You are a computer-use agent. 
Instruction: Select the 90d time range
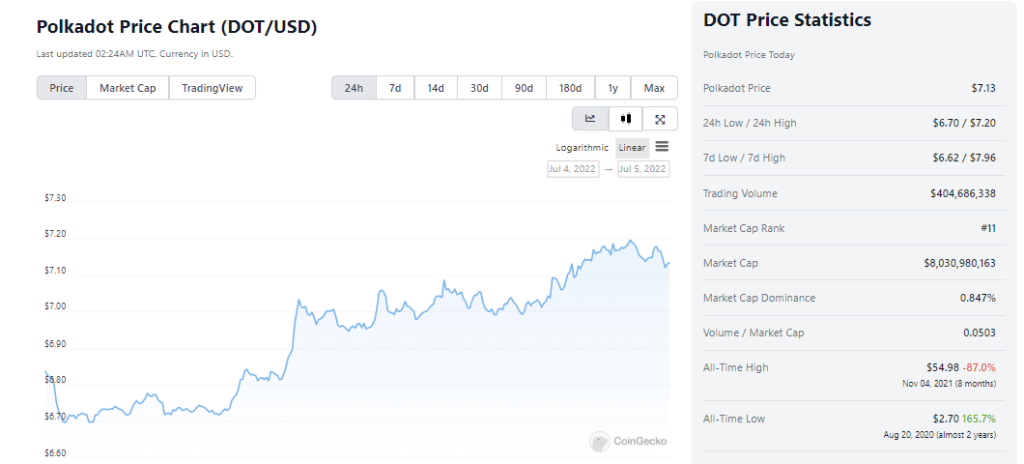[x=524, y=88]
